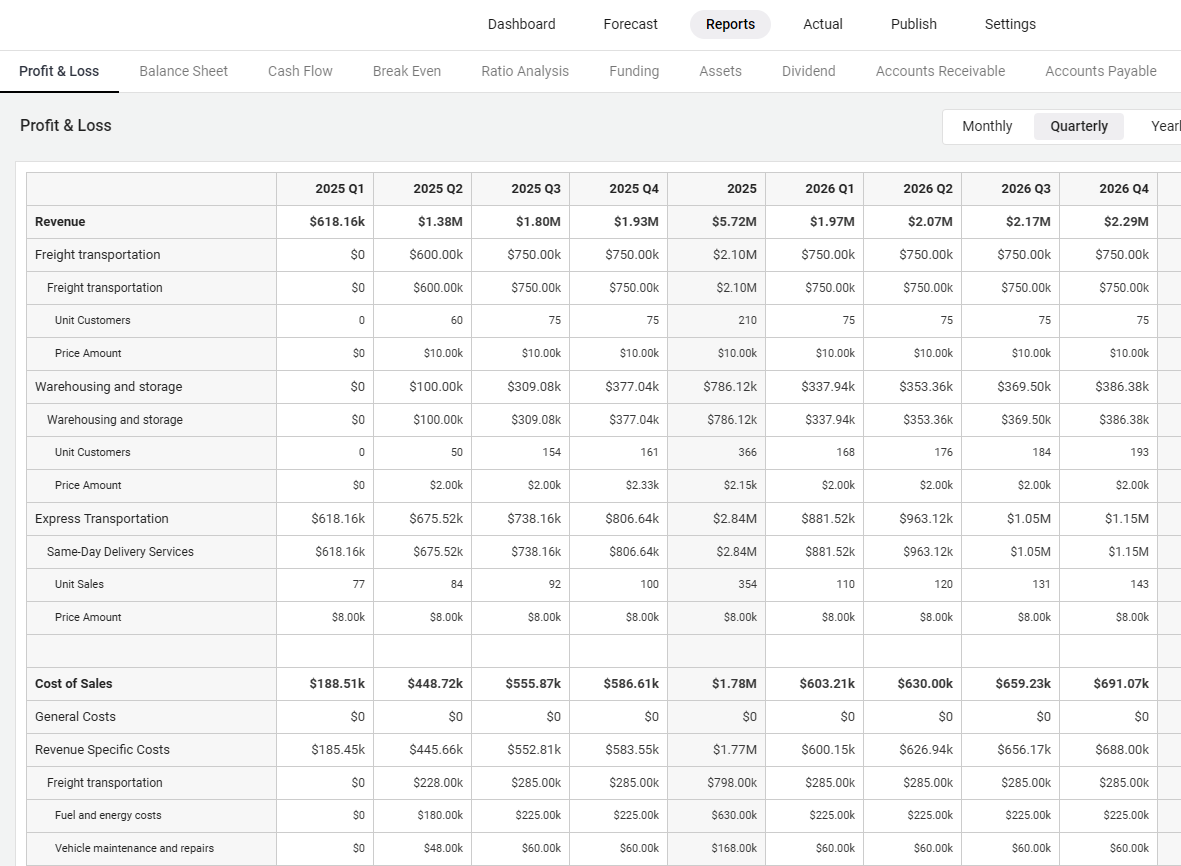Click the 2026 Q1 column header
Image resolution: width=1181 pixels, height=866 pixels.
point(815,189)
